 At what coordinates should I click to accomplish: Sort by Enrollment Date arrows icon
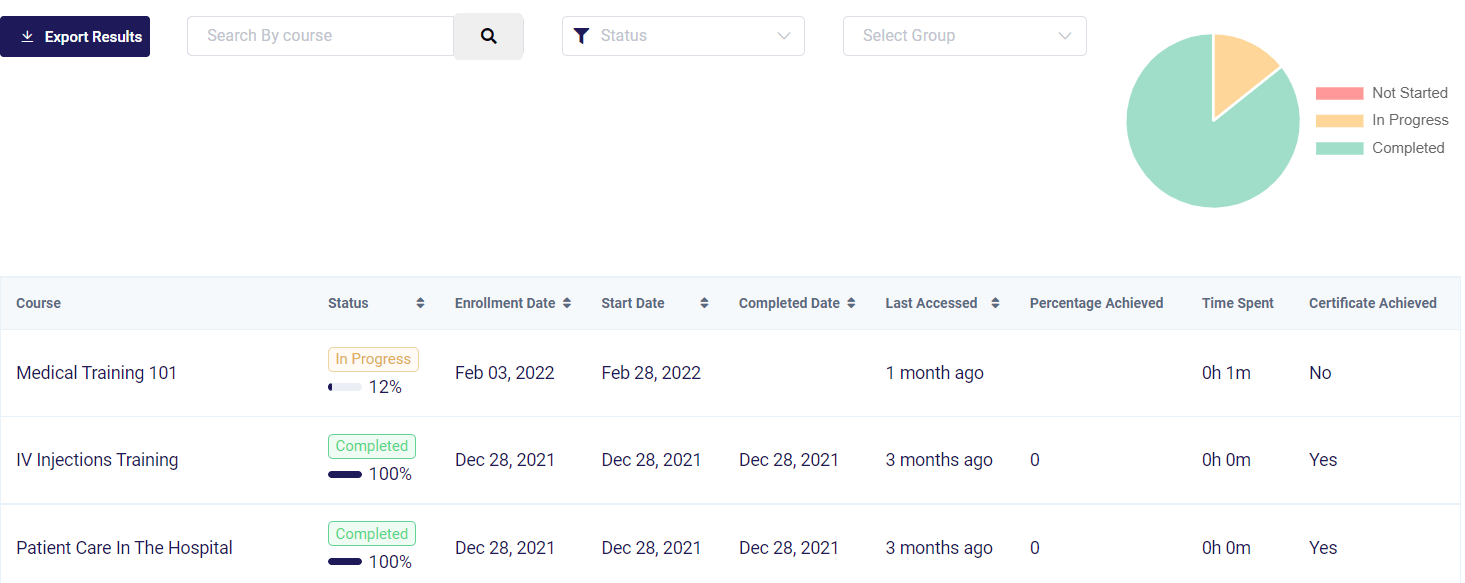tap(567, 303)
